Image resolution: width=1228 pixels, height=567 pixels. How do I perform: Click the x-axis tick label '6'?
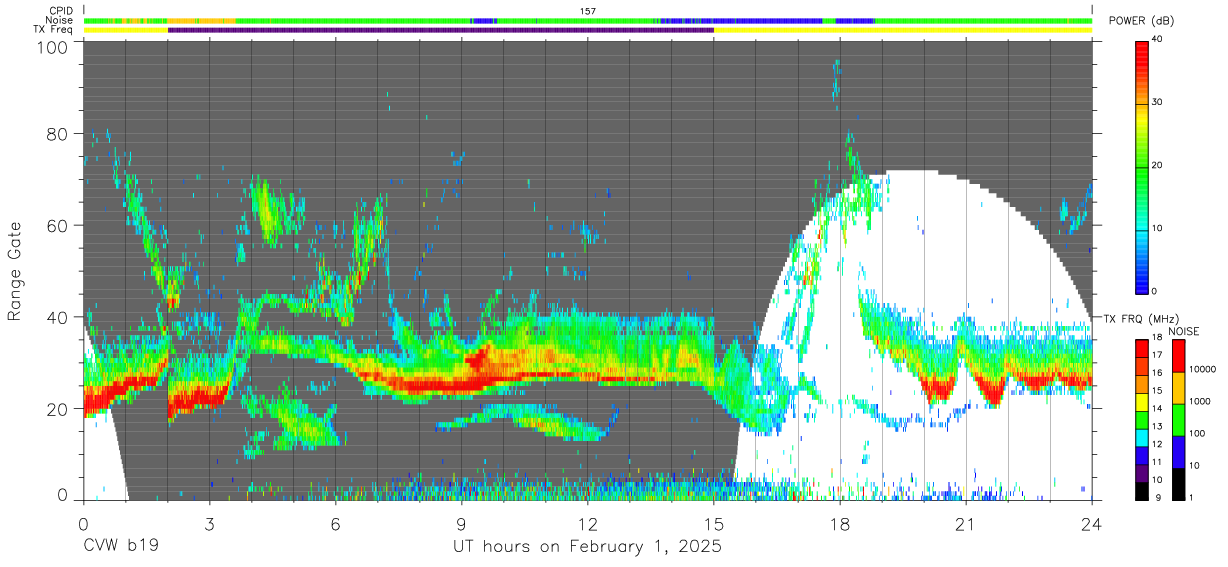pos(335,525)
